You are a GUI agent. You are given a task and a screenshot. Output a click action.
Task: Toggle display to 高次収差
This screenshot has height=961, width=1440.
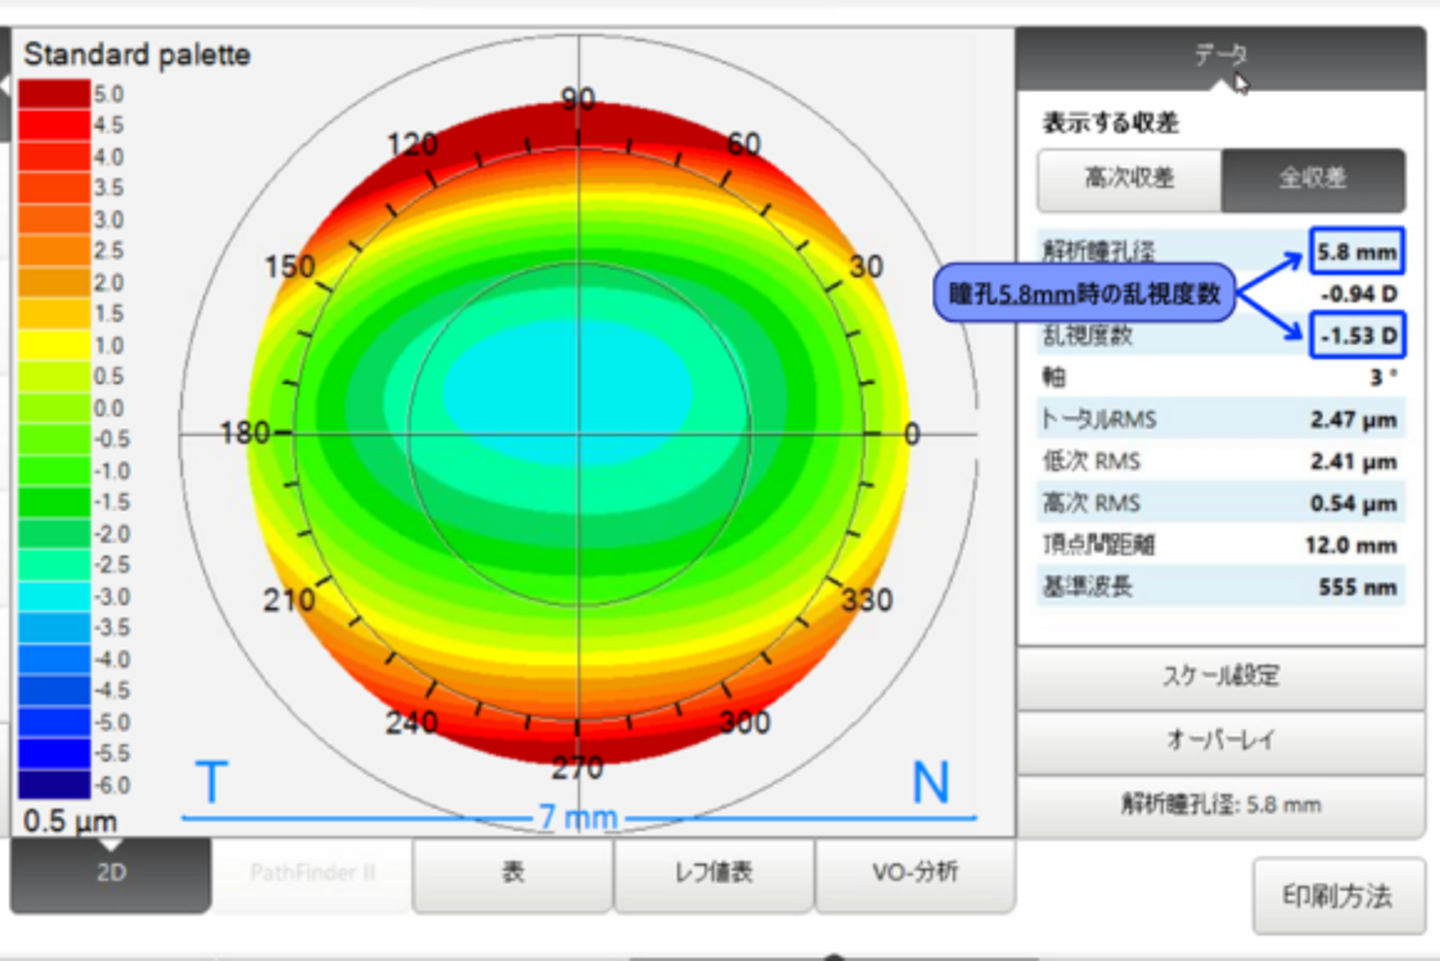pos(1129,179)
